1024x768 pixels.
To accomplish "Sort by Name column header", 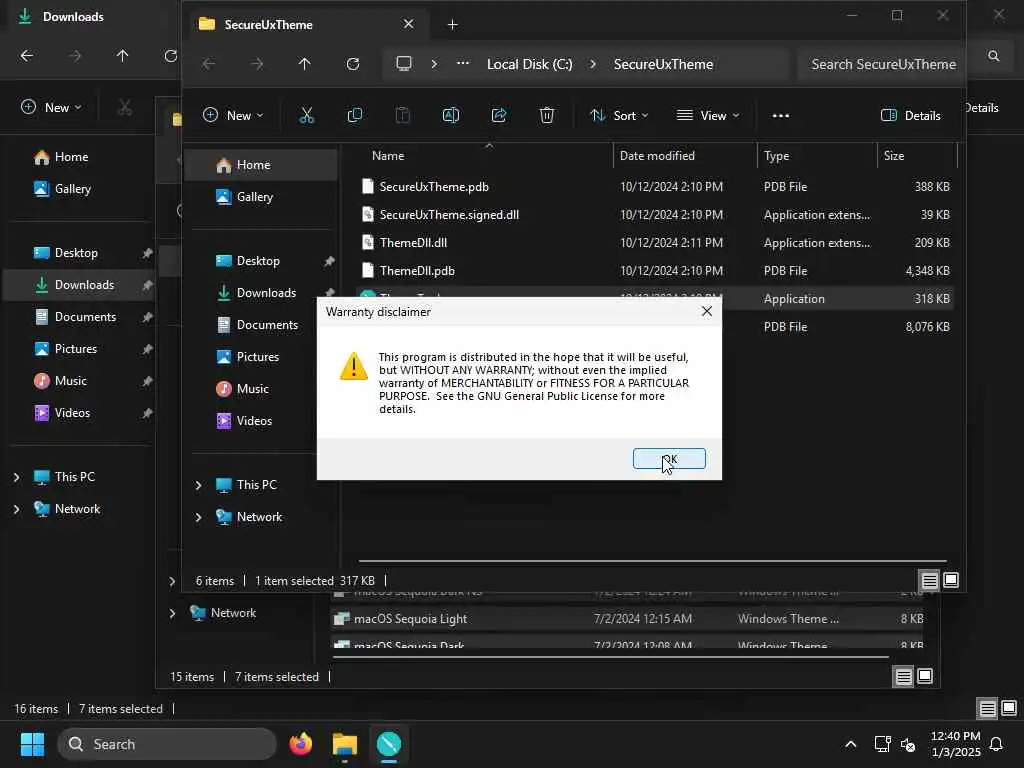I will pos(388,156).
